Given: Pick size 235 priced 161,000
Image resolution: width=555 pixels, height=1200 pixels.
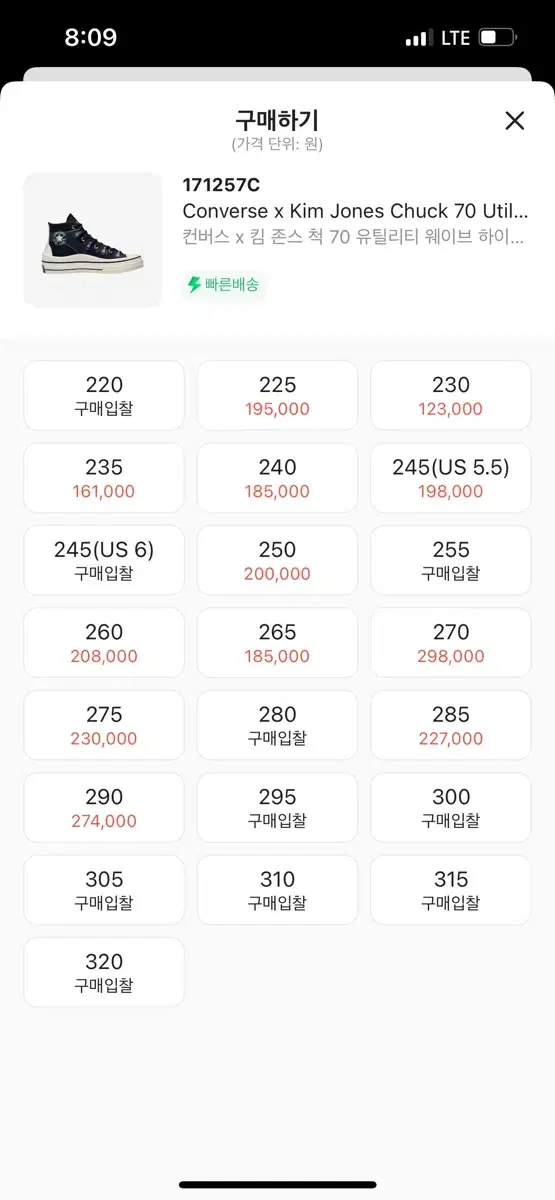Looking at the screenshot, I should pos(104,478).
